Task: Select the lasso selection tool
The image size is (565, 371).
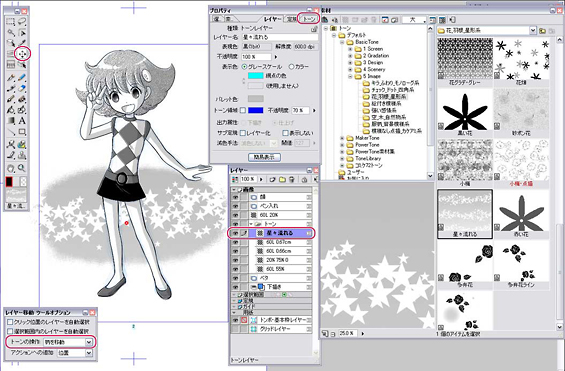Action: click(x=22, y=22)
